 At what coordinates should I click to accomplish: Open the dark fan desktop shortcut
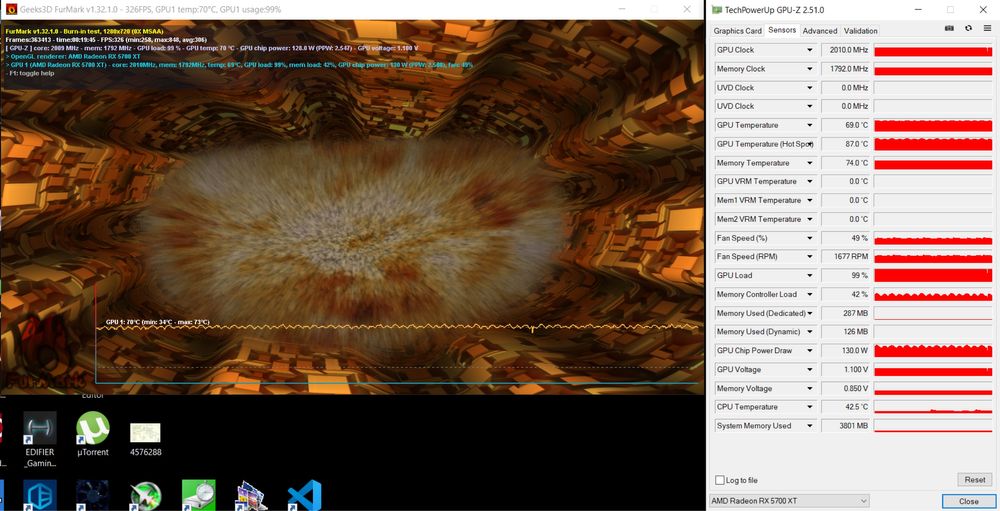[x=92, y=496]
